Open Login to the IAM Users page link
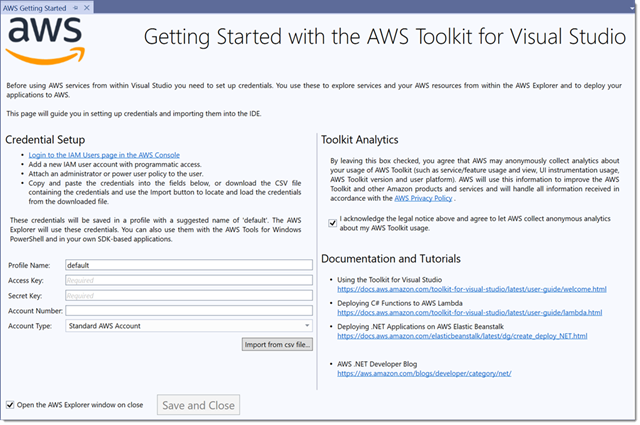 tap(104, 155)
